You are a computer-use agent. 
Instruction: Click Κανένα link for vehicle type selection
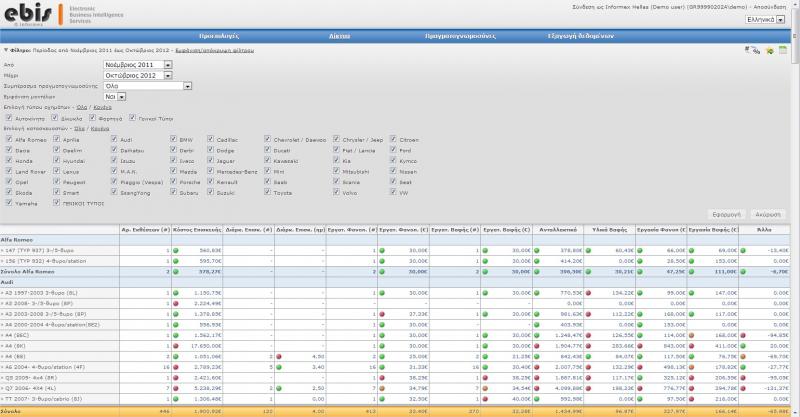pyautogui.click(x=102, y=107)
